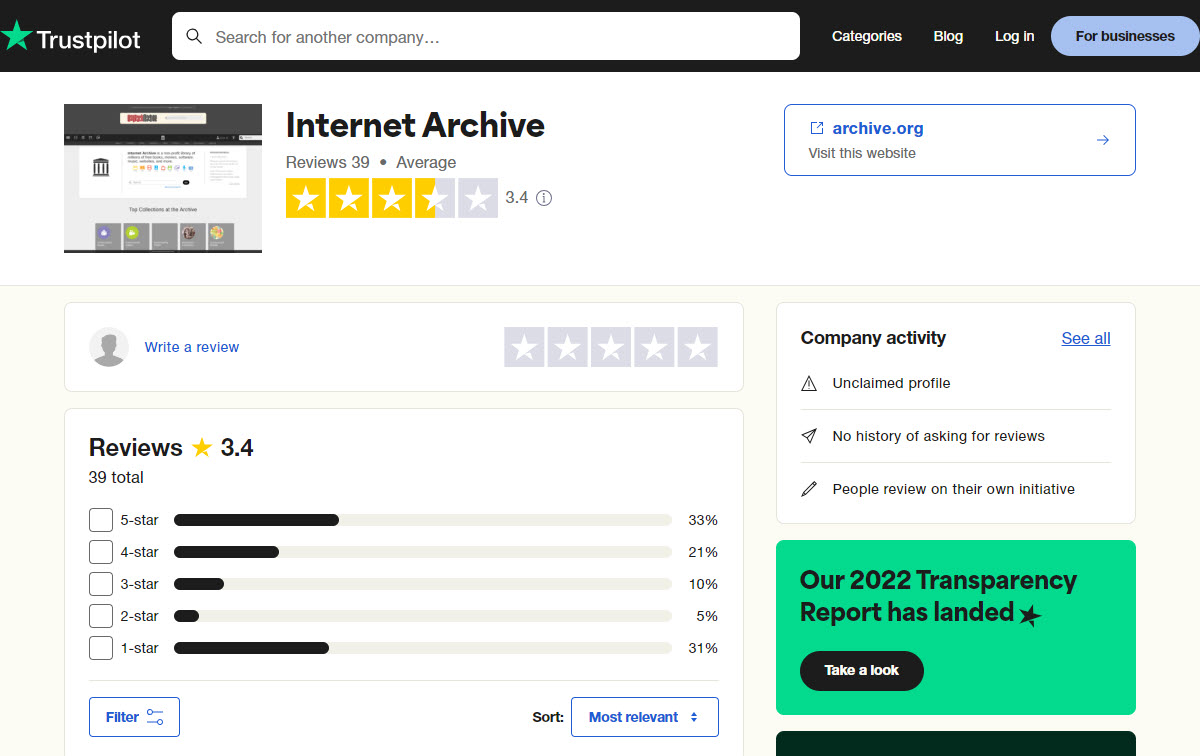Open the Most relevant sort dropdown
The width and height of the screenshot is (1200, 756).
pos(644,717)
